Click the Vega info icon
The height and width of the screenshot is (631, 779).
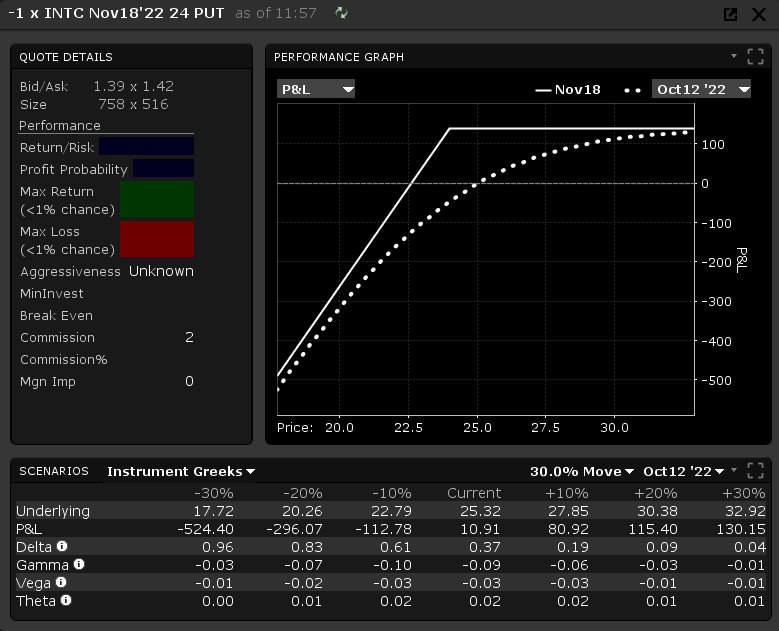61,582
